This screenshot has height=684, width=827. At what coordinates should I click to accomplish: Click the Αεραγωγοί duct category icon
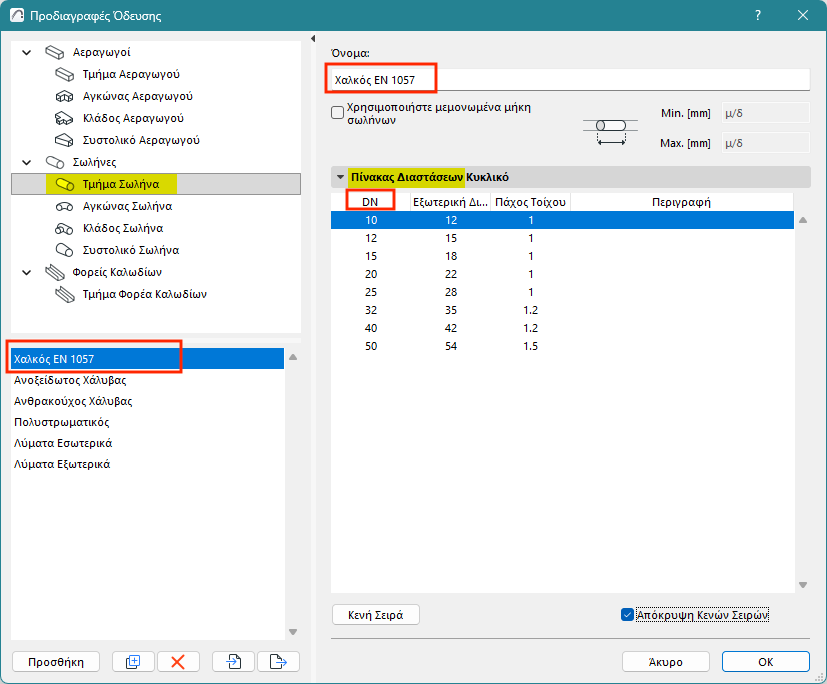(x=54, y=52)
